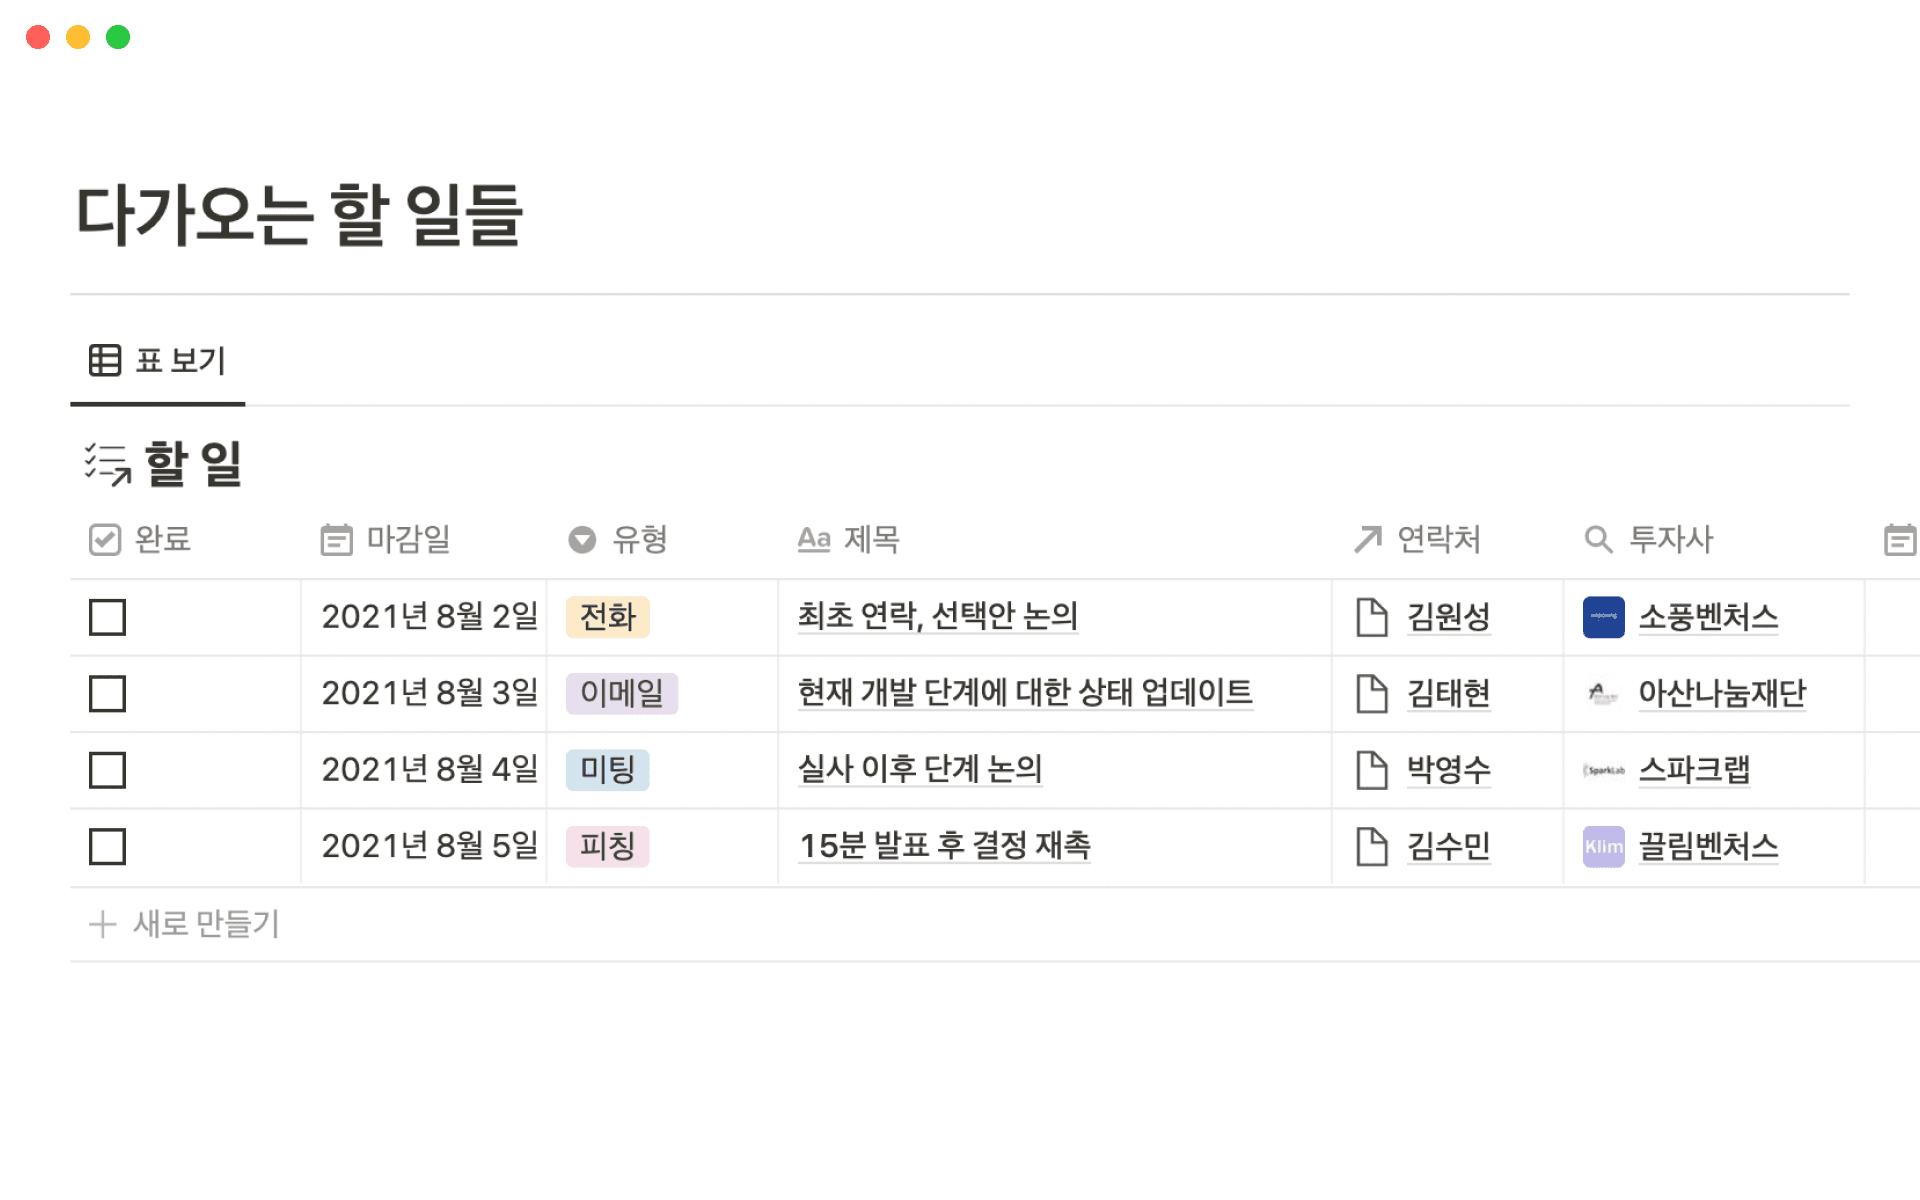Click the yellow 전화 type tag
Screen dimensions: 1920x1200
tap(607, 617)
